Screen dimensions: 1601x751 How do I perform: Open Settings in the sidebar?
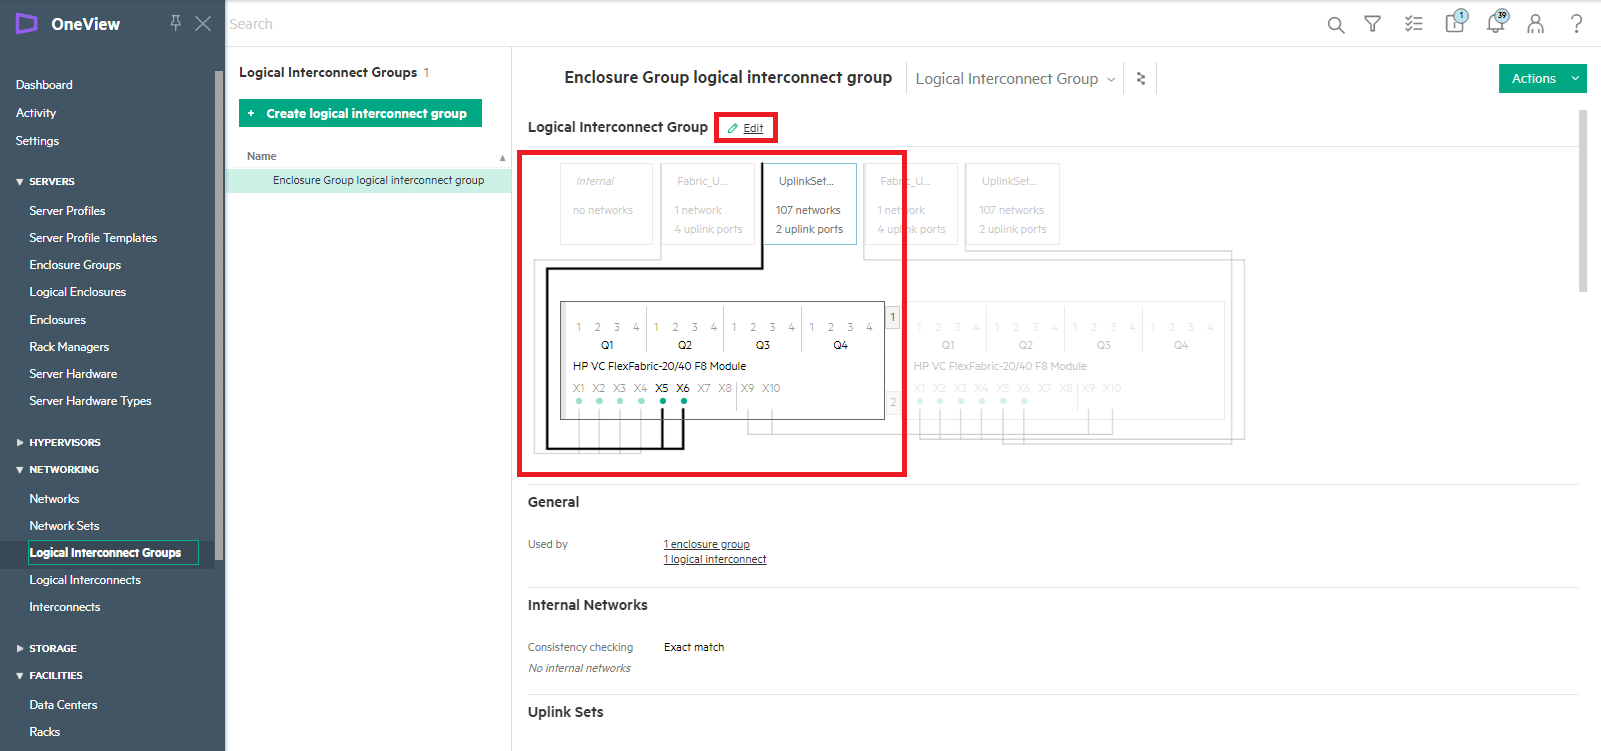point(37,141)
